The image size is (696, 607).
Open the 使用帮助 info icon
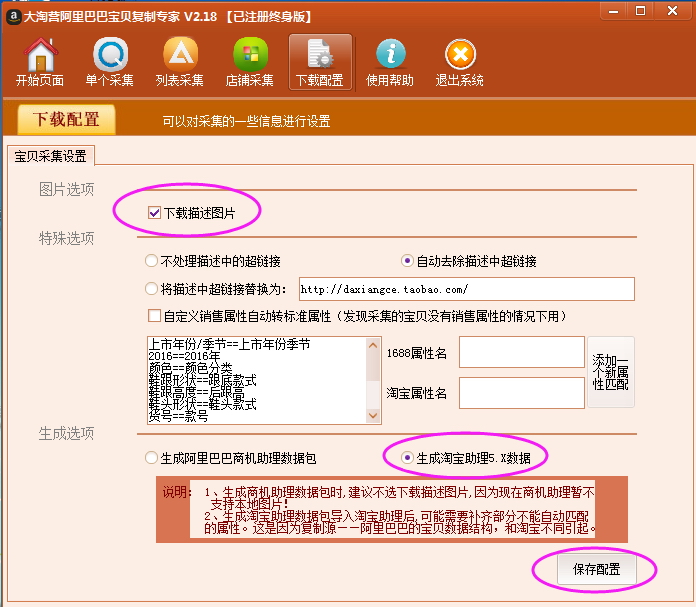390,62
